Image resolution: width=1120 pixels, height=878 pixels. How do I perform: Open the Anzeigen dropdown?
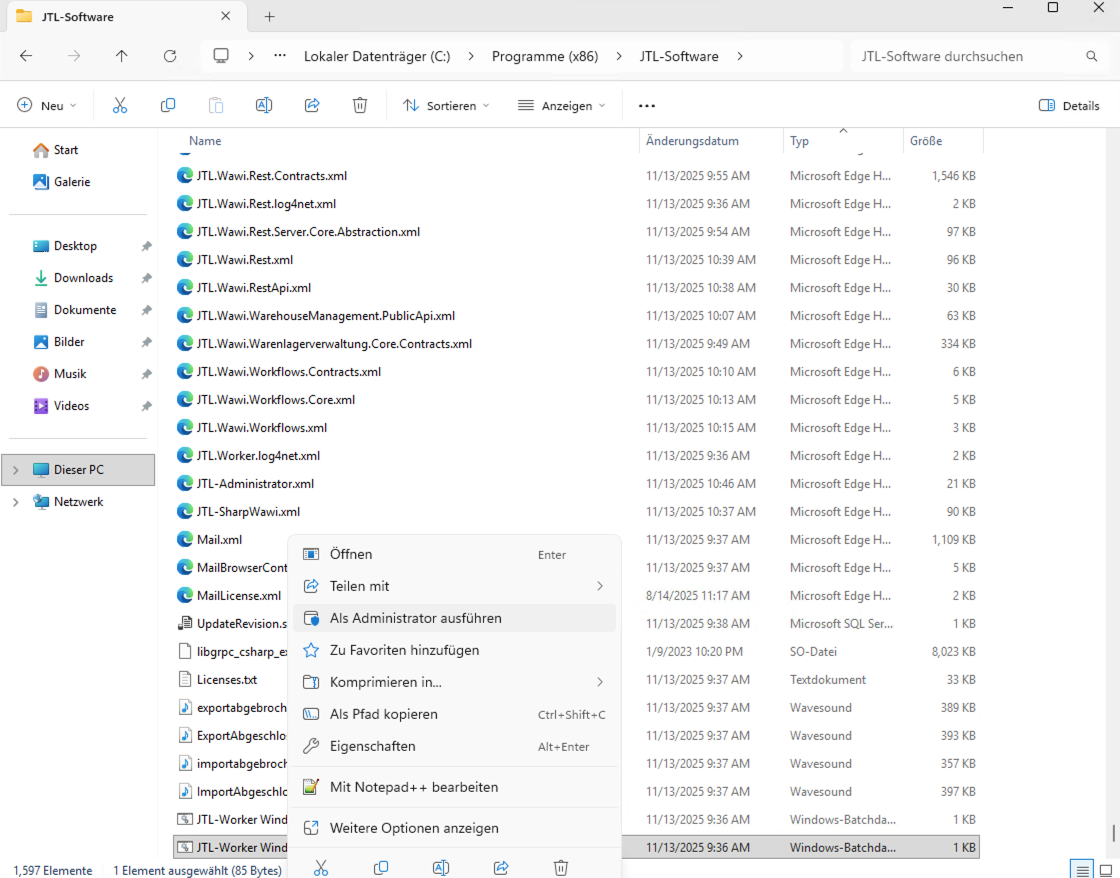coord(561,106)
